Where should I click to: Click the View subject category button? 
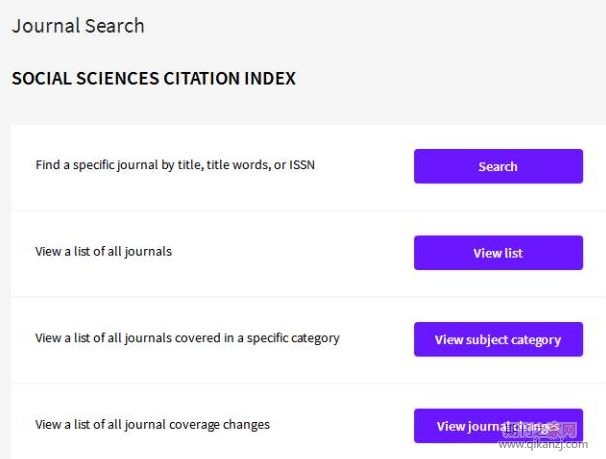(498, 339)
